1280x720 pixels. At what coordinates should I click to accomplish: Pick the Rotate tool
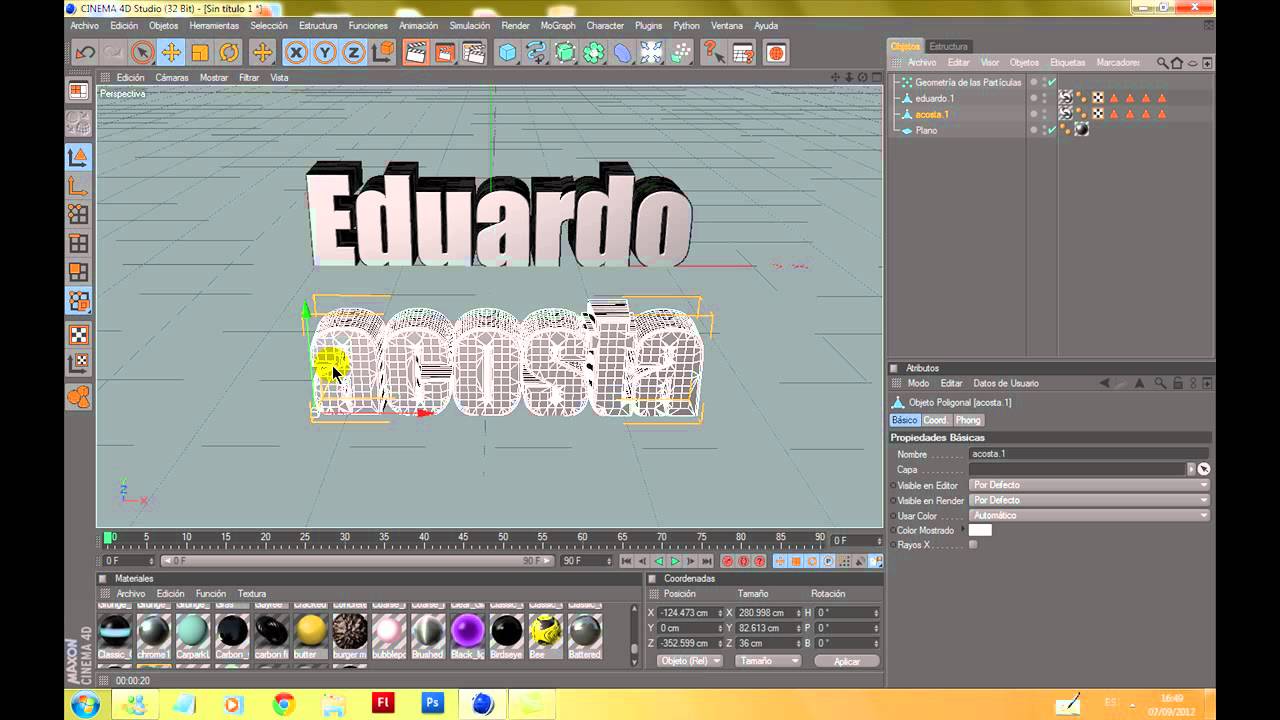point(229,53)
